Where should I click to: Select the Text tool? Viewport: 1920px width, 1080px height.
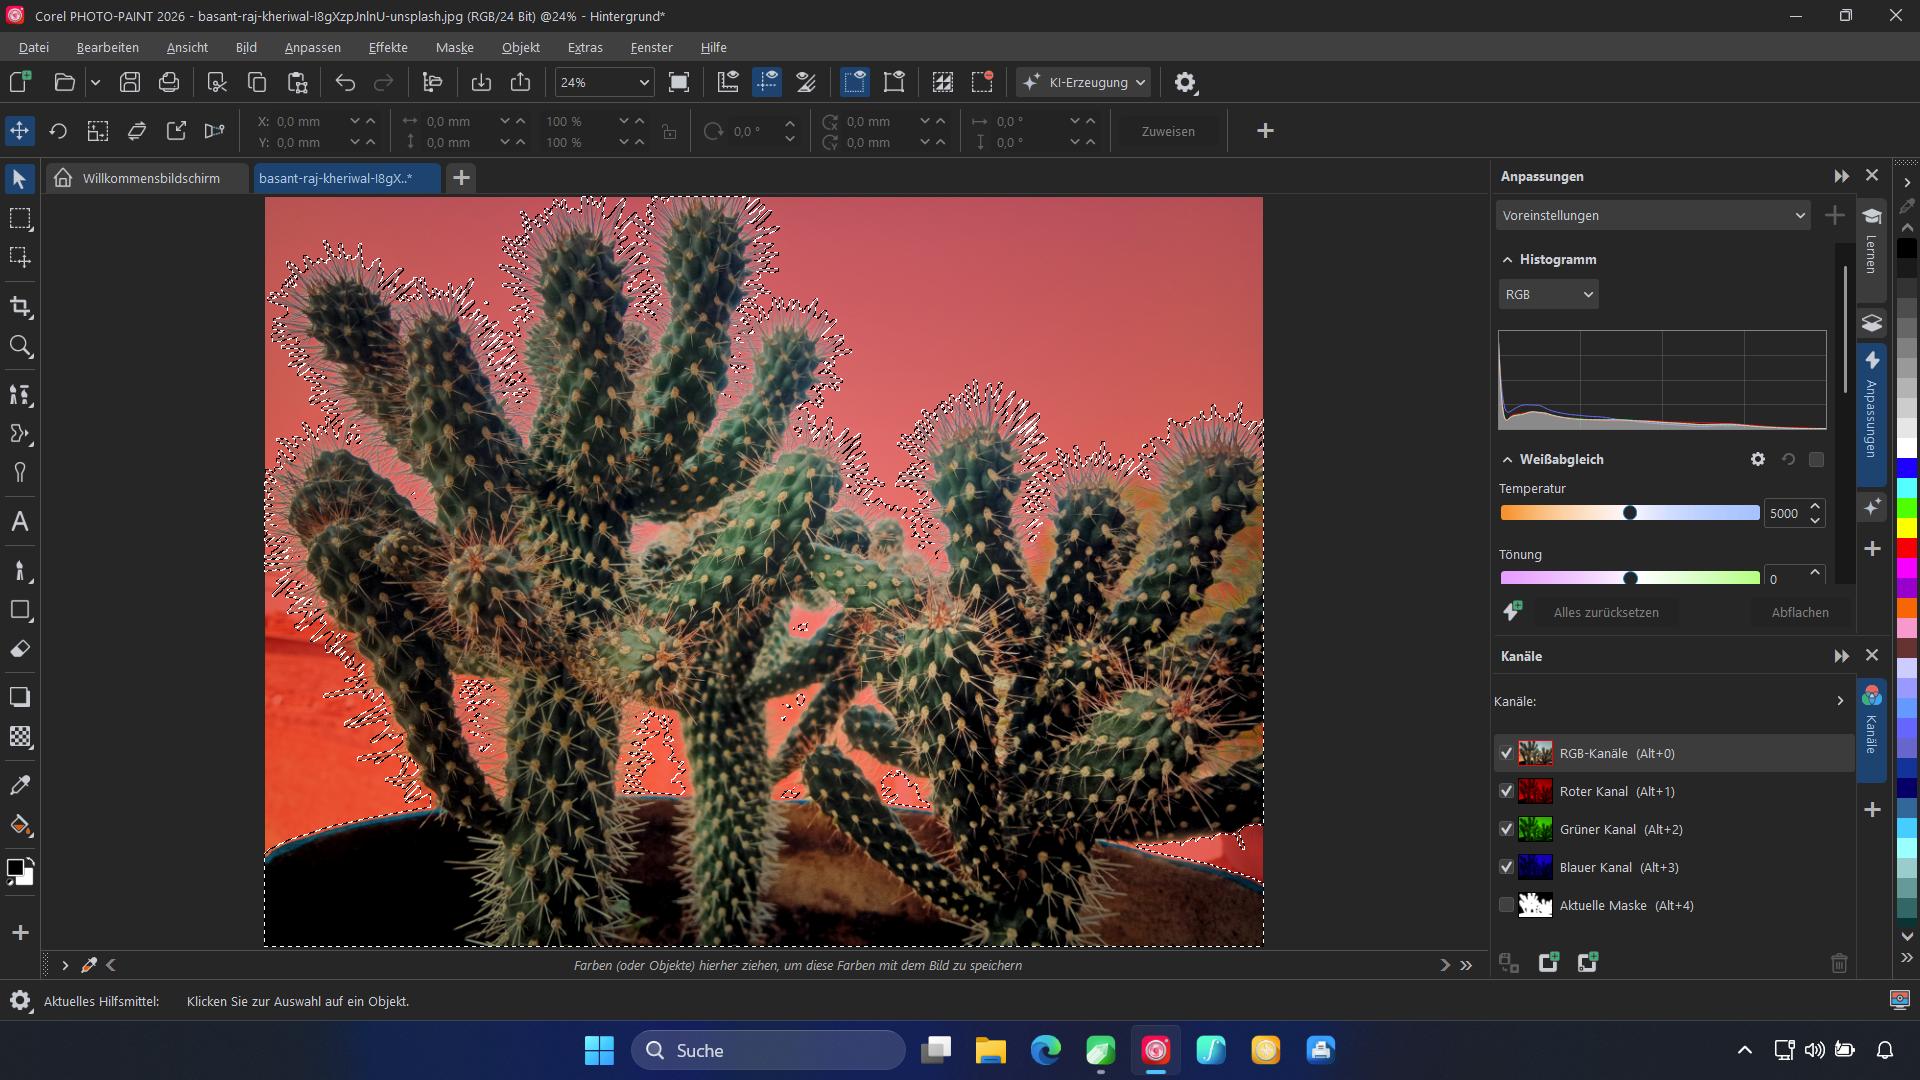click(x=20, y=520)
